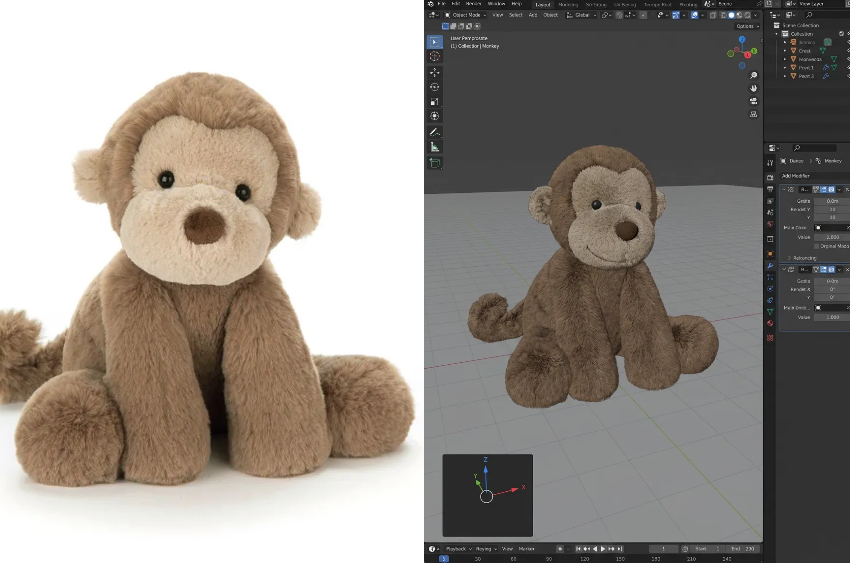Switch to the Modeling workspace tab
This screenshot has width=850, height=563.
tap(568, 4)
